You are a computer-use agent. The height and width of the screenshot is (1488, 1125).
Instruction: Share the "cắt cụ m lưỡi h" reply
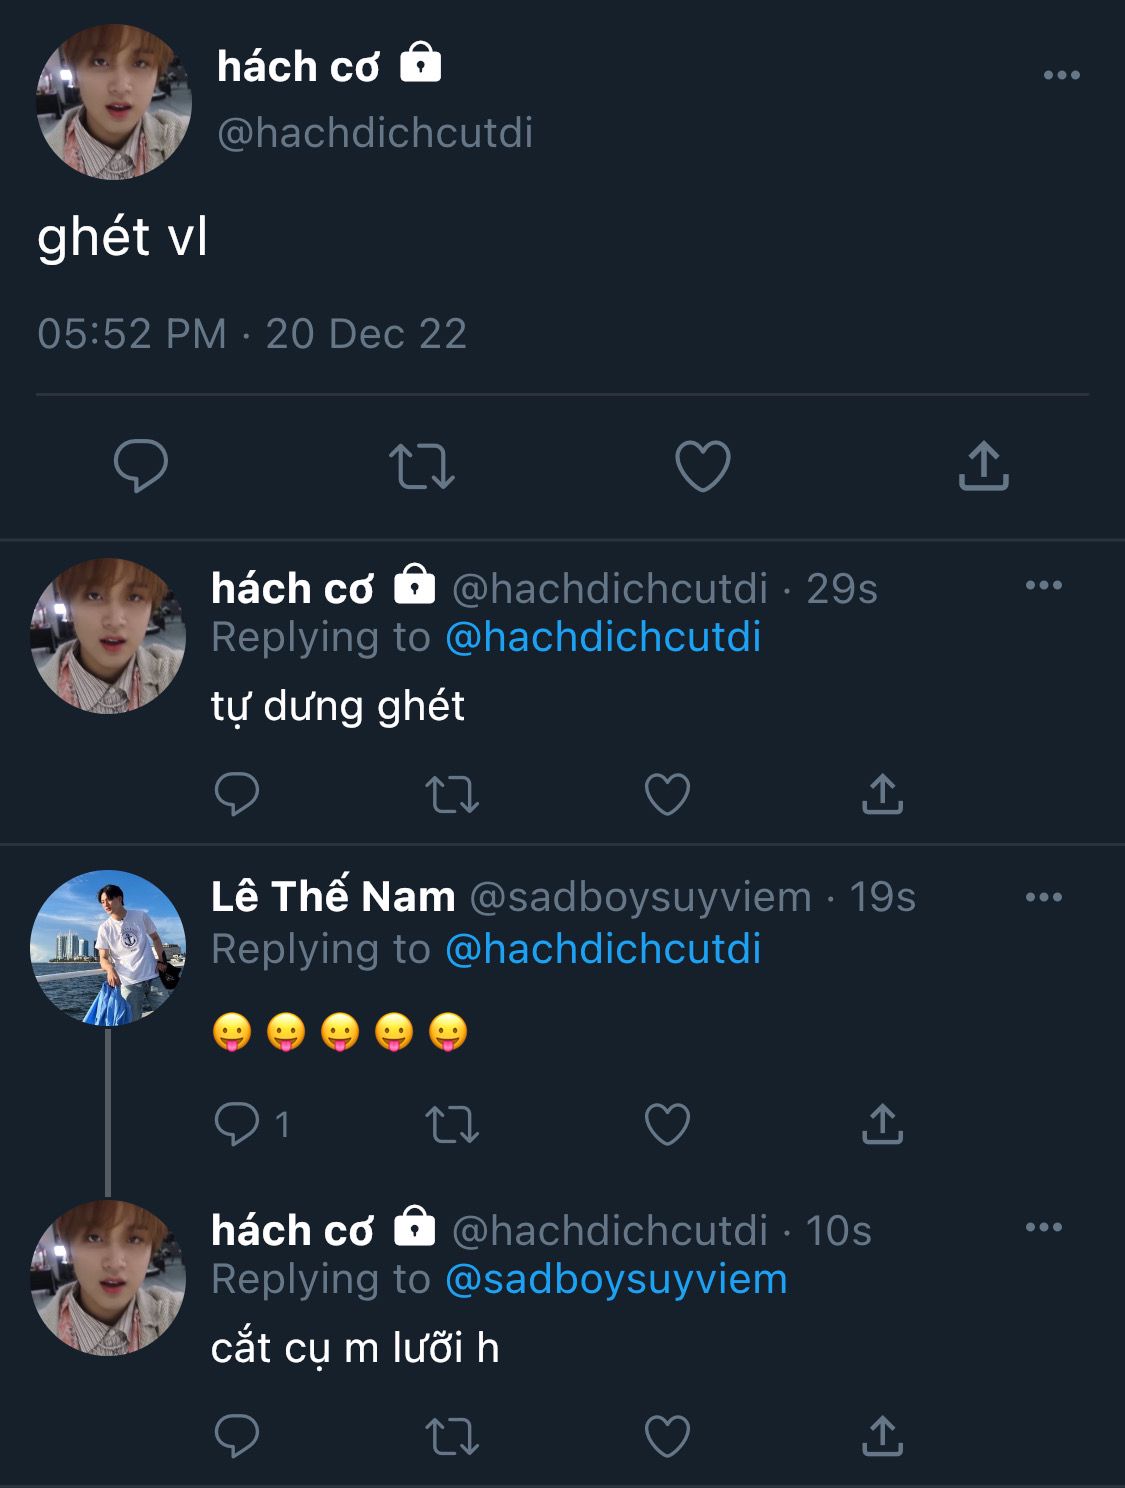(882, 1436)
